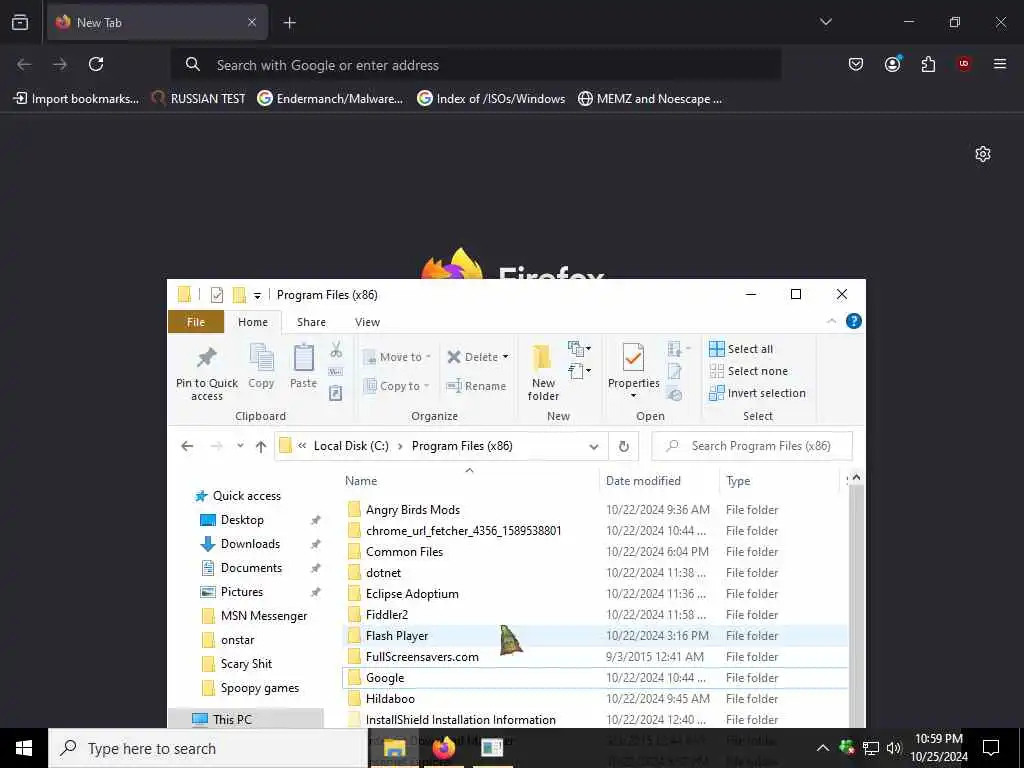
Task: Open Downloads in Quick access
Action: [250, 544]
